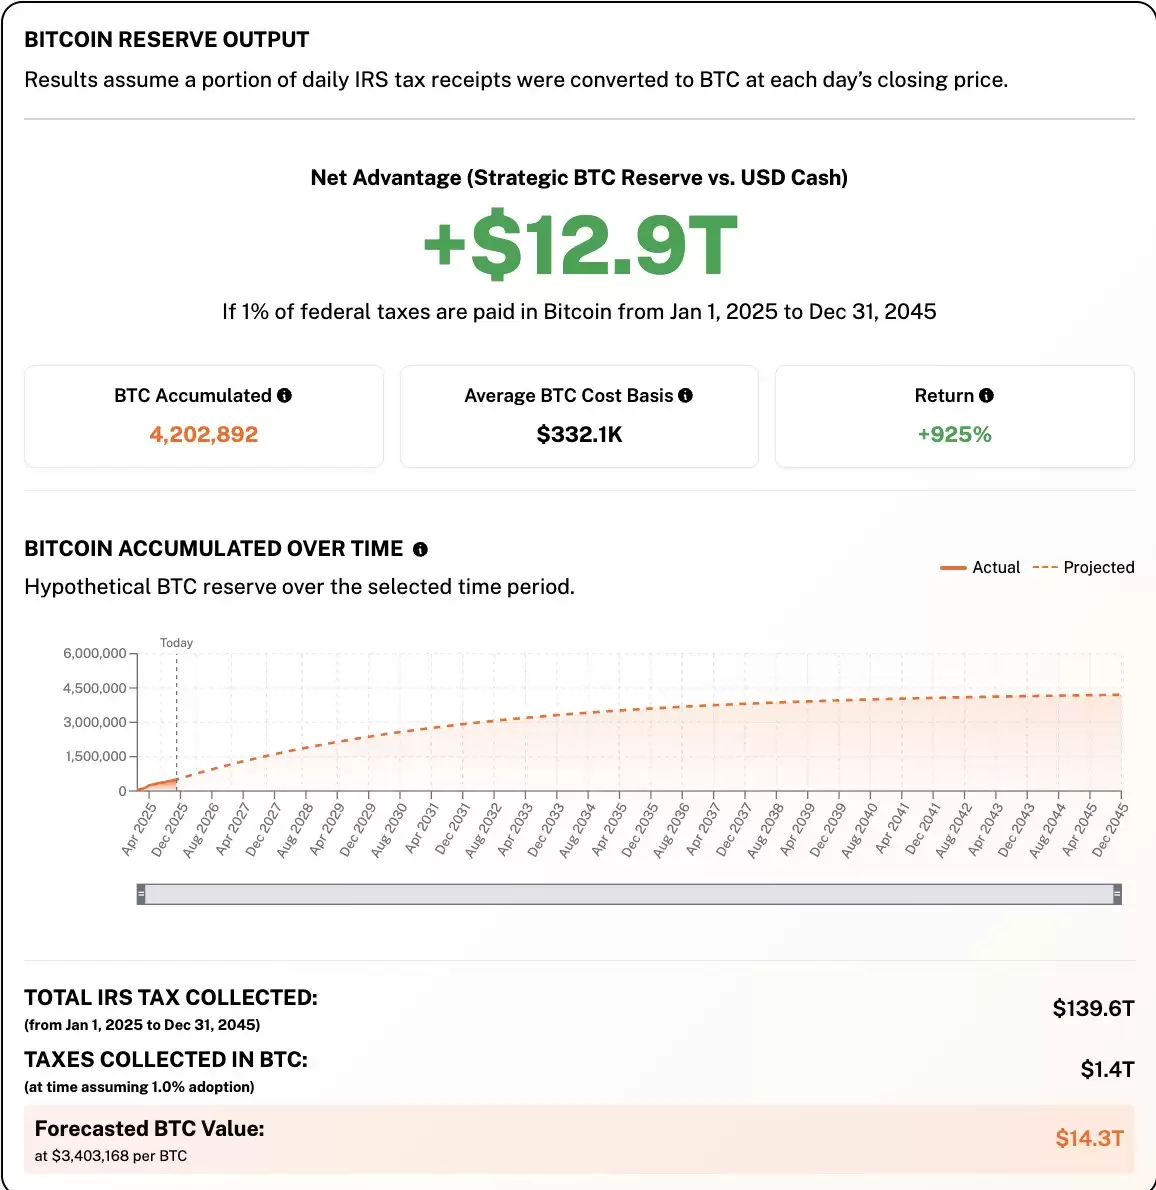Show info for Bitcoin Accumulated Over Time heading
Screen dimensions: 1156x1190
tap(420, 549)
